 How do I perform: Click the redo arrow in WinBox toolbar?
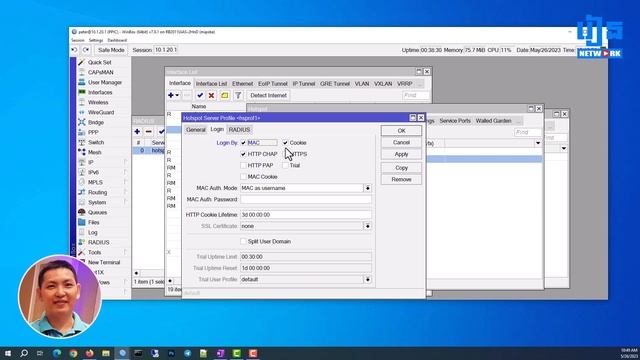(86, 50)
